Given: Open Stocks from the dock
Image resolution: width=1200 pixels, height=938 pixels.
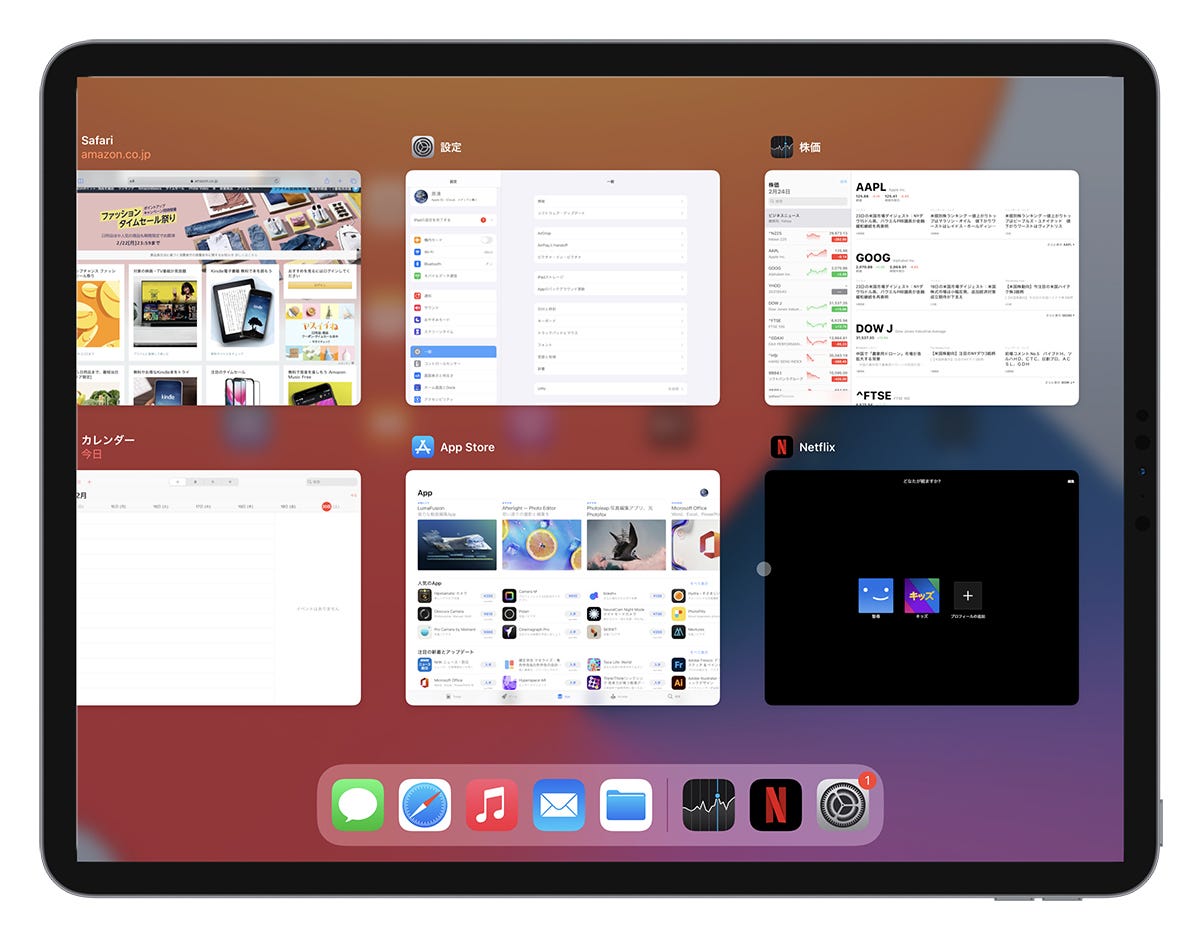Looking at the screenshot, I should point(709,805).
